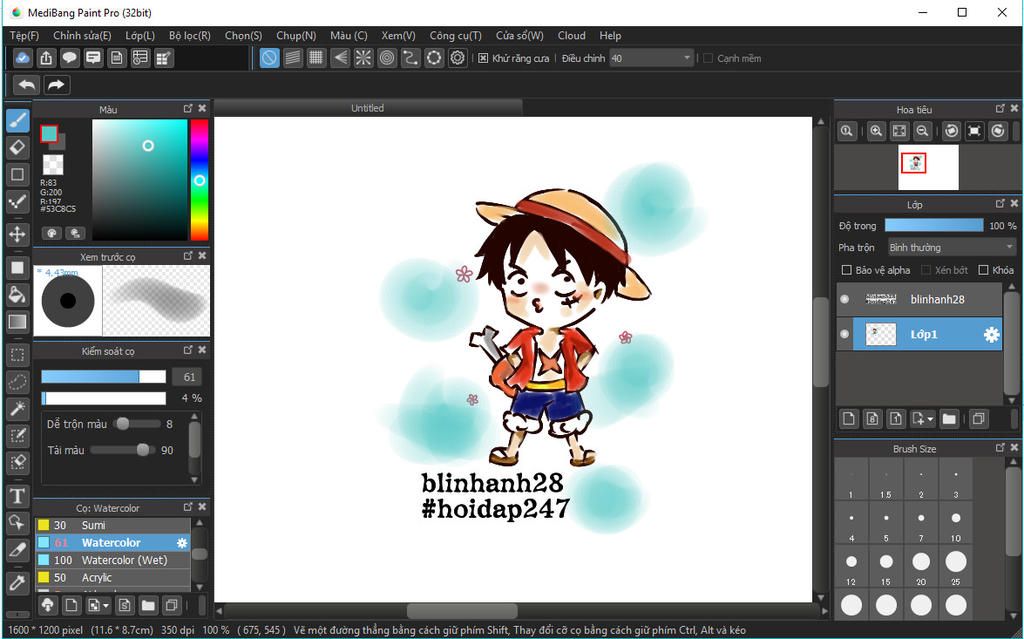Image resolution: width=1024 pixels, height=639 pixels.
Task: Open snap settings gear icon
Action: (457, 58)
